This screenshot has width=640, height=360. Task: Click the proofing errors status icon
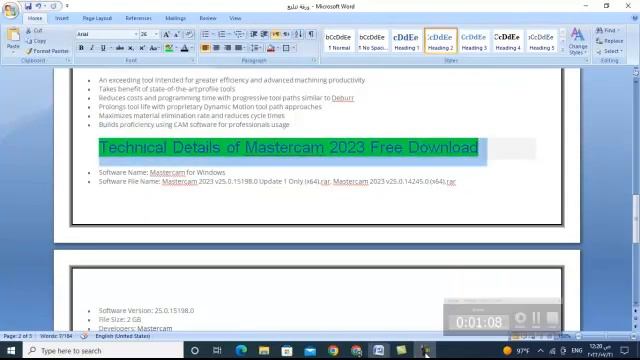pyautogui.click(x=84, y=336)
